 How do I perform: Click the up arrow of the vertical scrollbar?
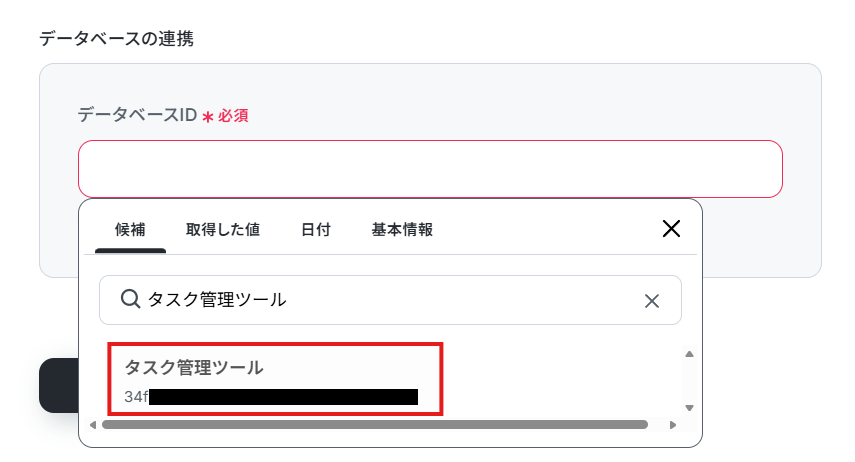pos(689,354)
